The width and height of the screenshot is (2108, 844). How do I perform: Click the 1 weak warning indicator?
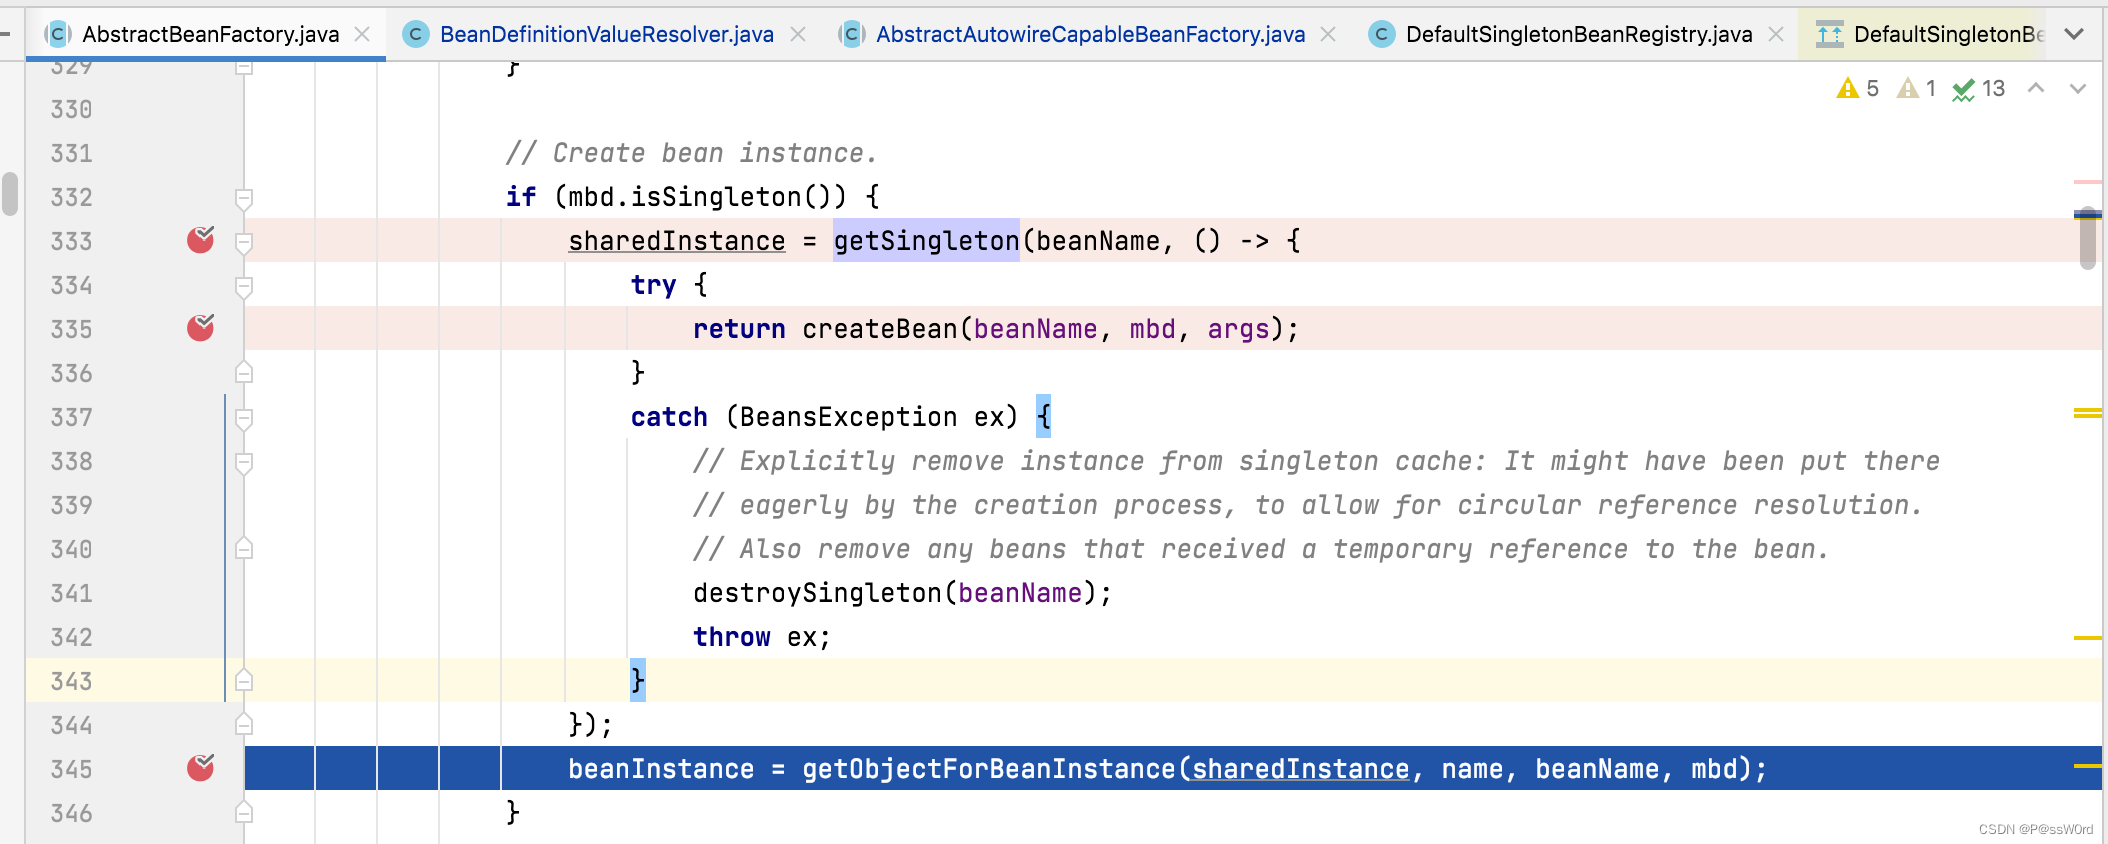1918,88
